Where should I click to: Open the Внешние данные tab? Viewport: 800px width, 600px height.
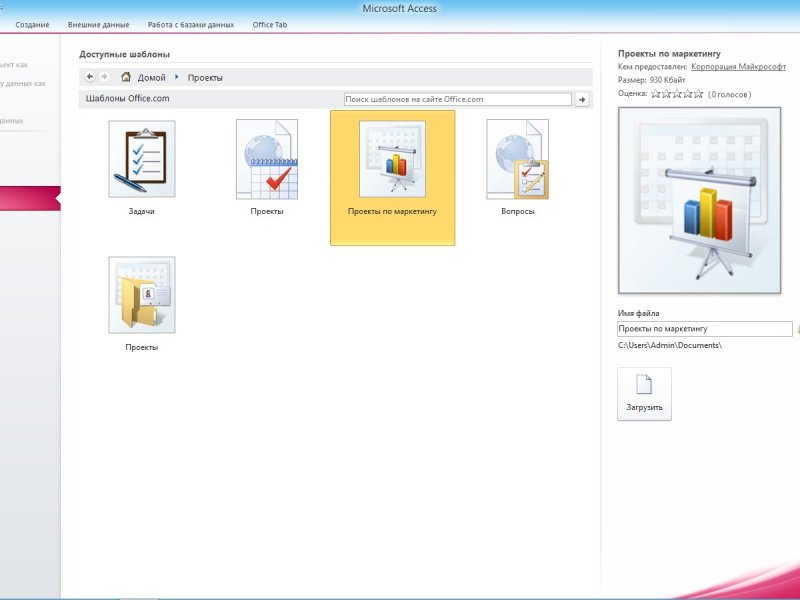[98, 24]
